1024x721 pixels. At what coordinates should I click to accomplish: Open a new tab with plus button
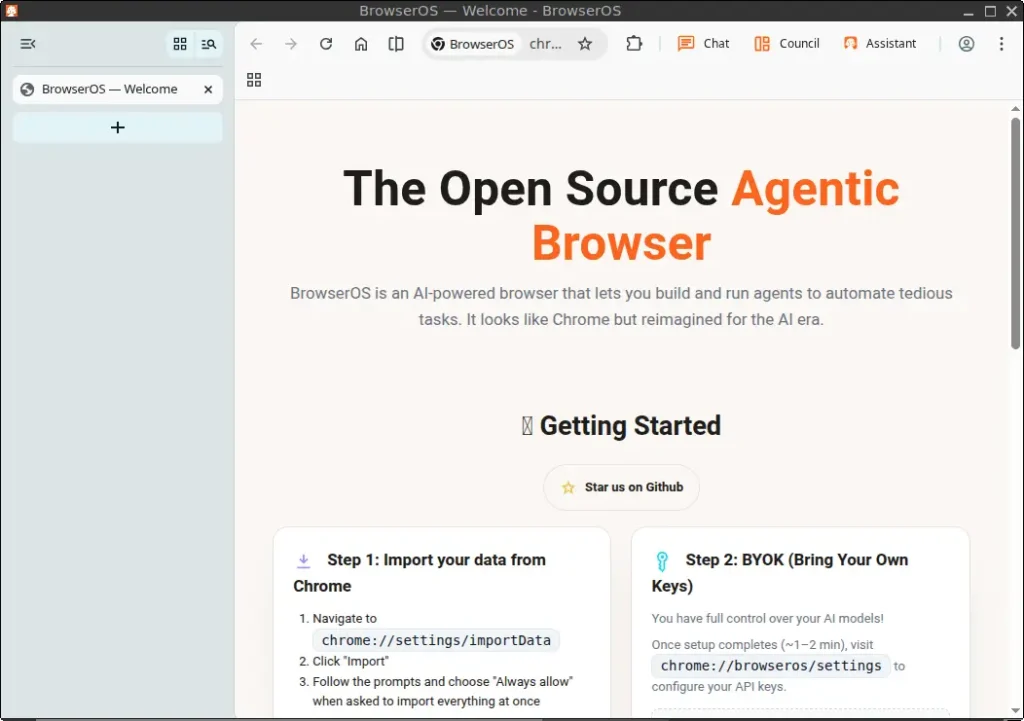118,127
